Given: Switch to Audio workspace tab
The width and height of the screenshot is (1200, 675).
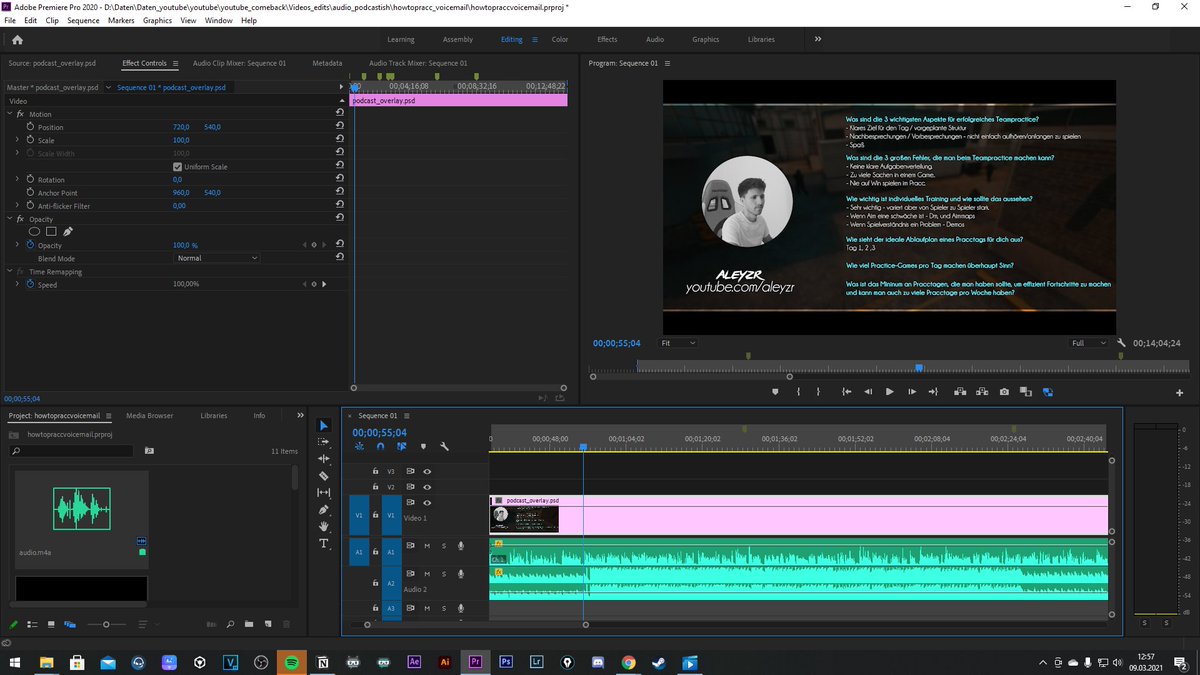Looking at the screenshot, I should tap(655, 39).
